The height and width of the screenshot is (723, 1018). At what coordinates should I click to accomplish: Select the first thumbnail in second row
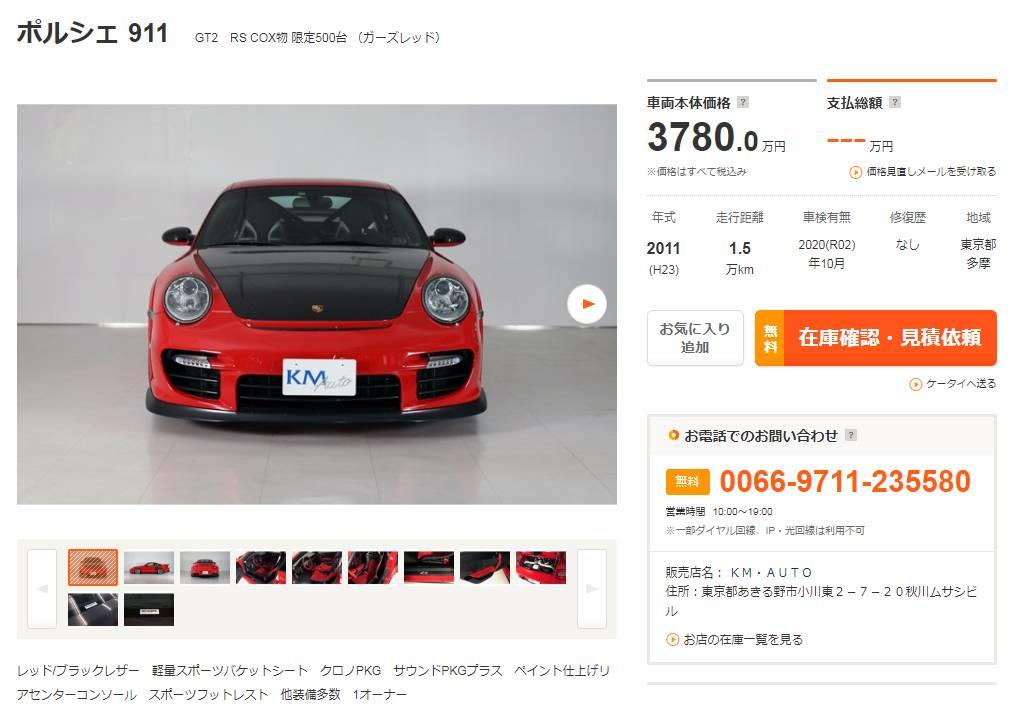click(93, 609)
